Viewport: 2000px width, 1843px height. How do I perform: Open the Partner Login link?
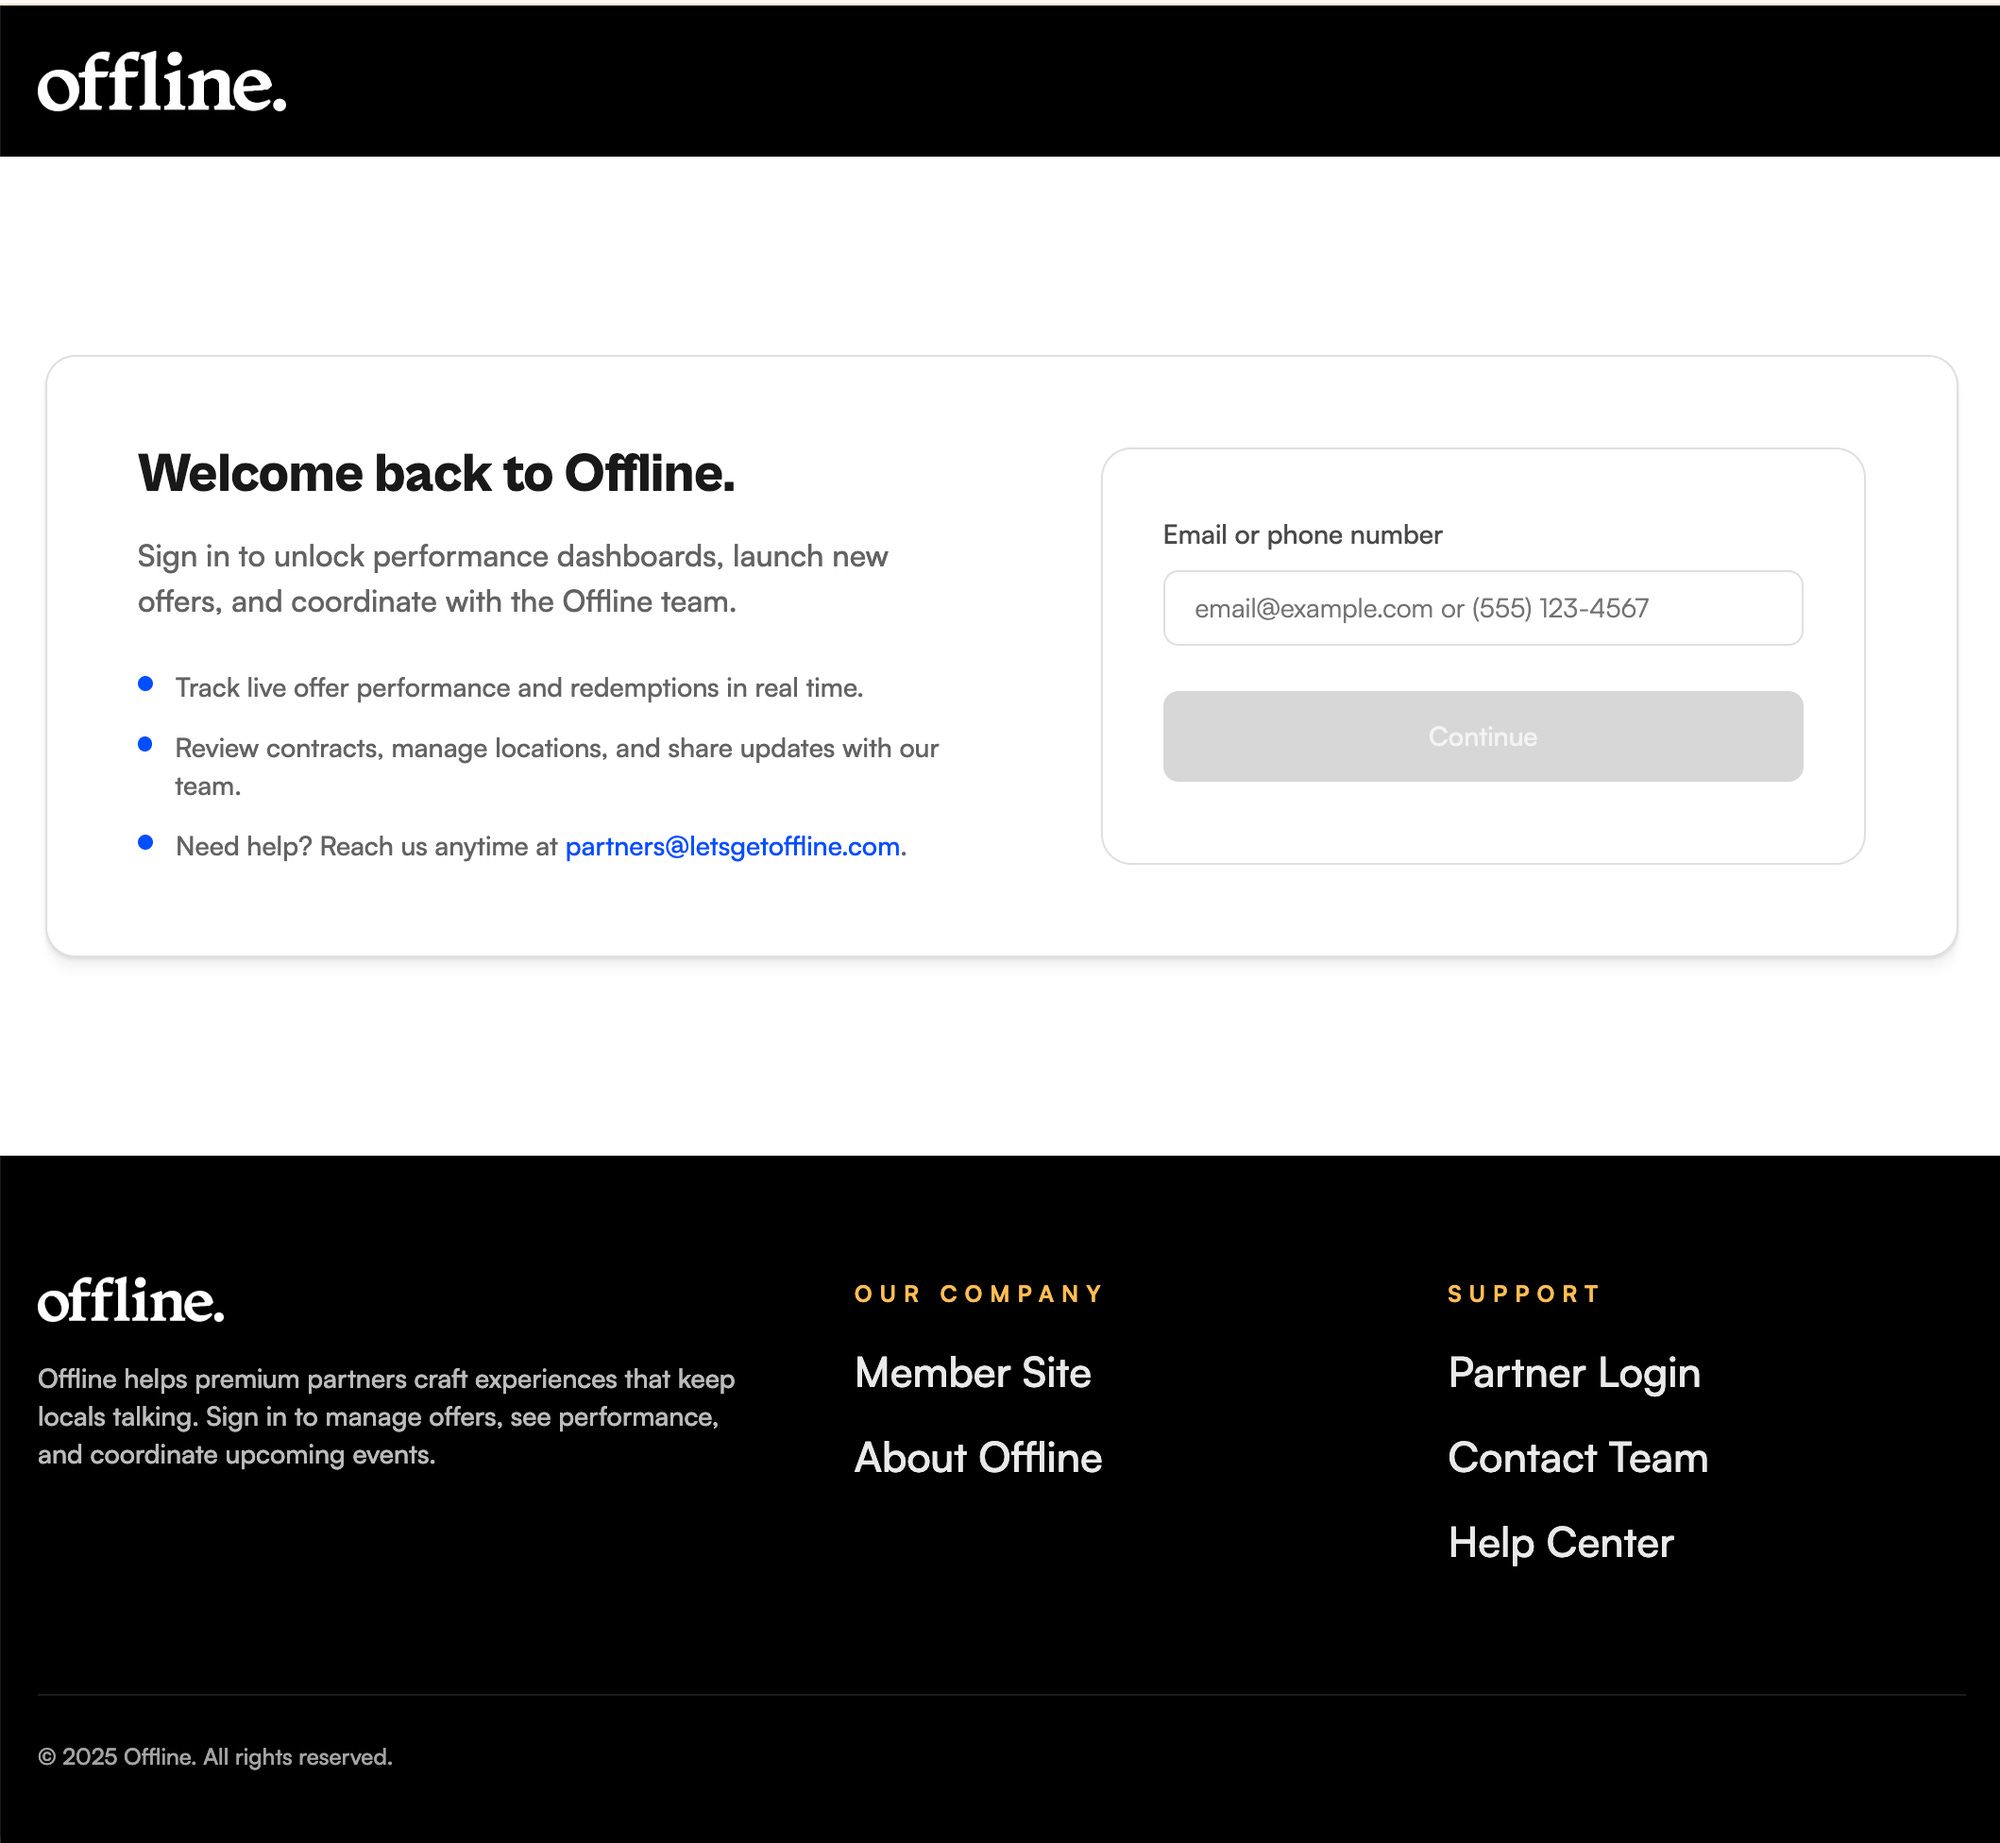[1573, 1373]
